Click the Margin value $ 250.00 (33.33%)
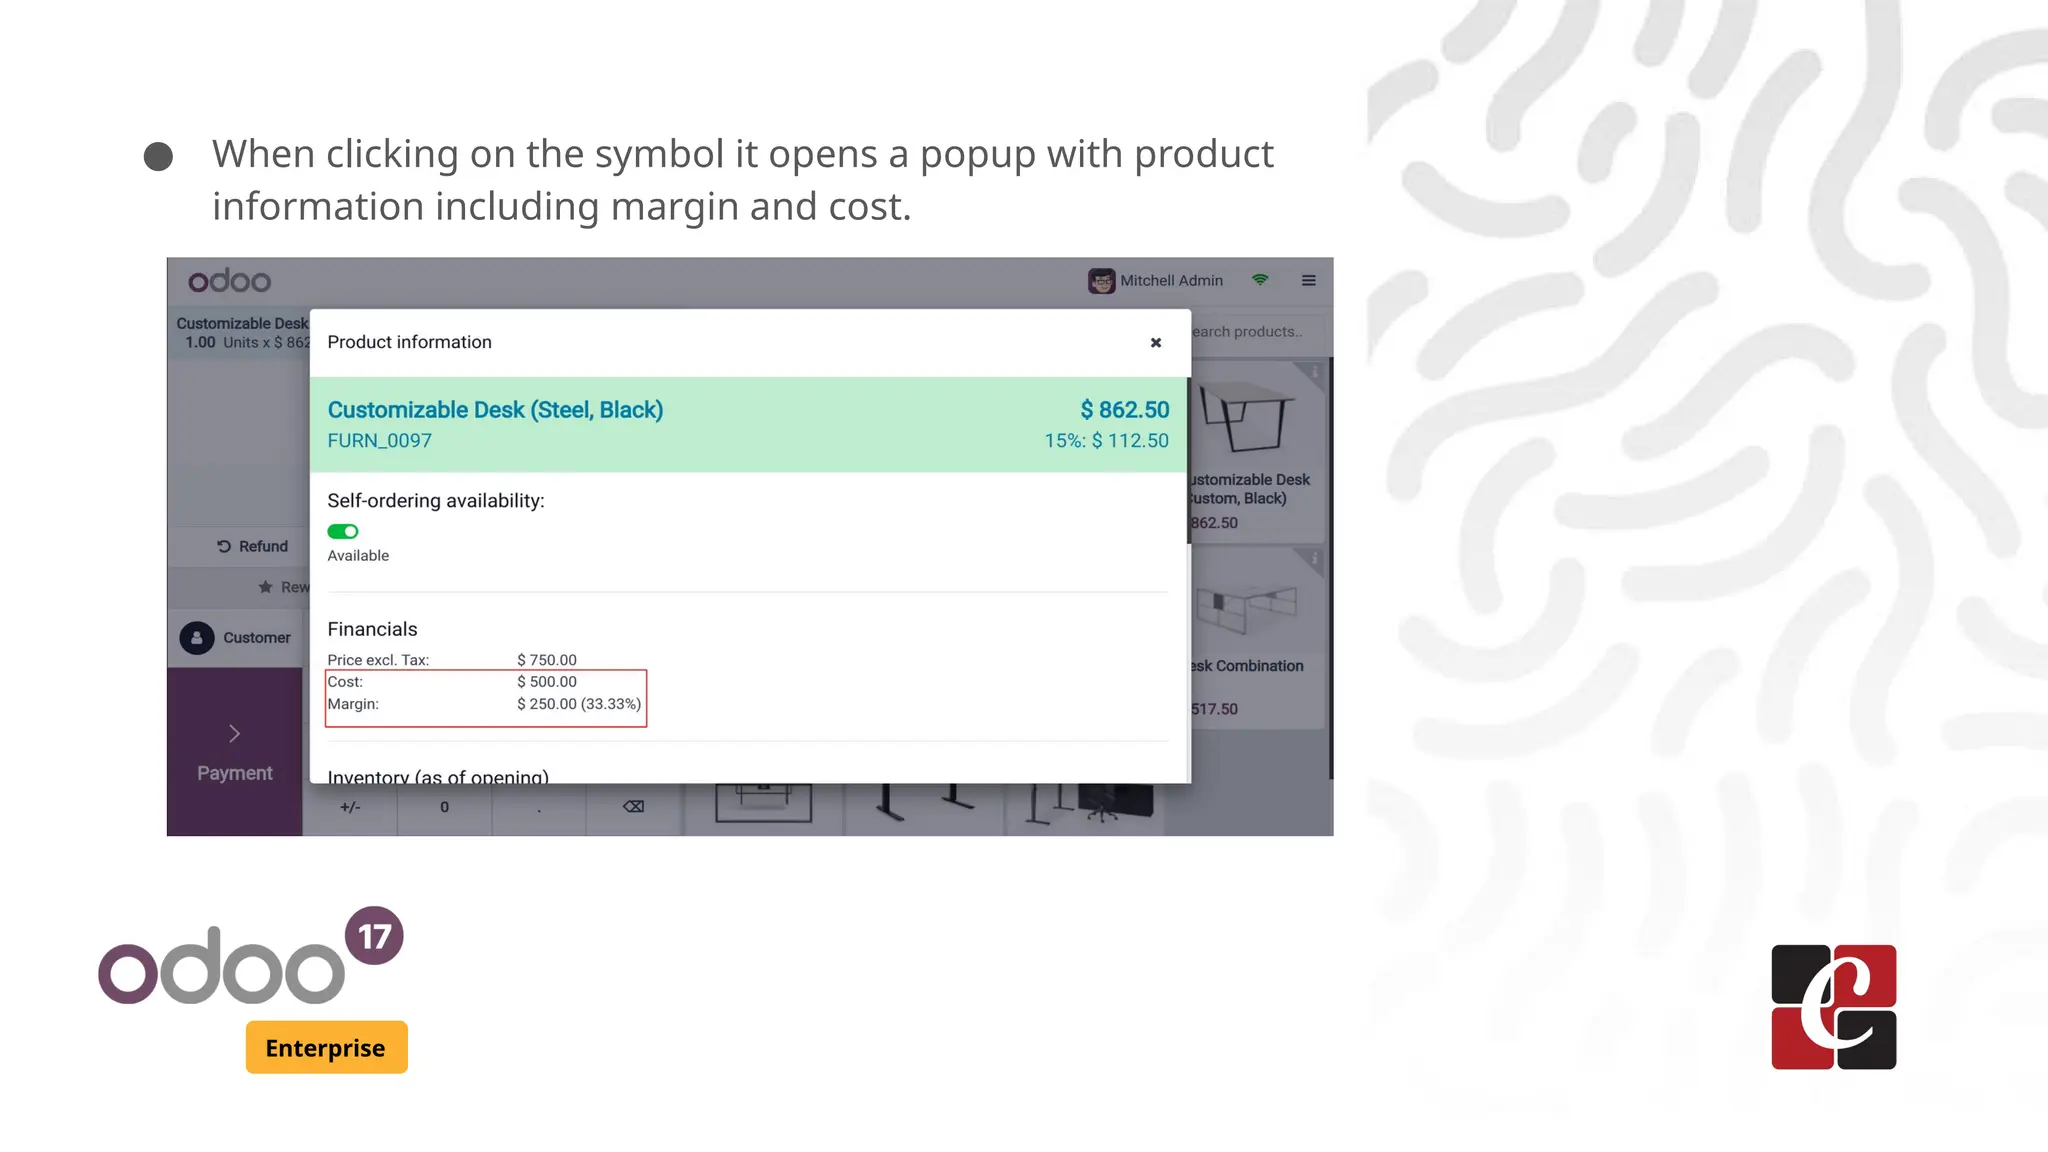2048x1152 pixels. click(579, 704)
